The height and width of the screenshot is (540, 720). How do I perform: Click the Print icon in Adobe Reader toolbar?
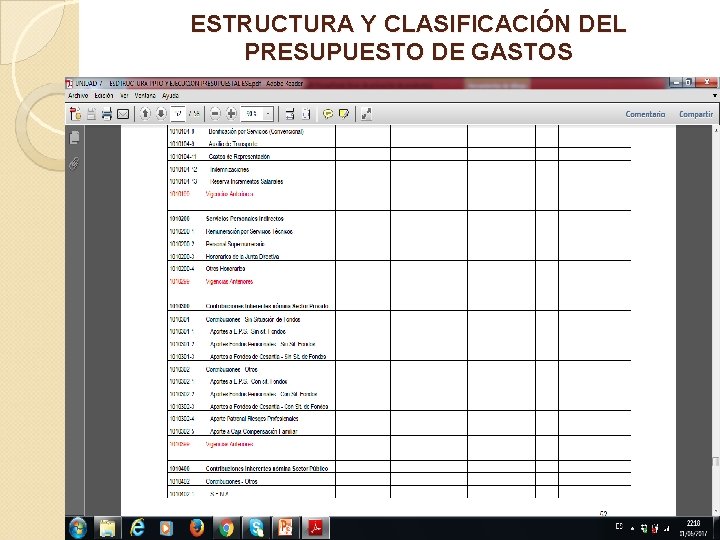pos(107,113)
